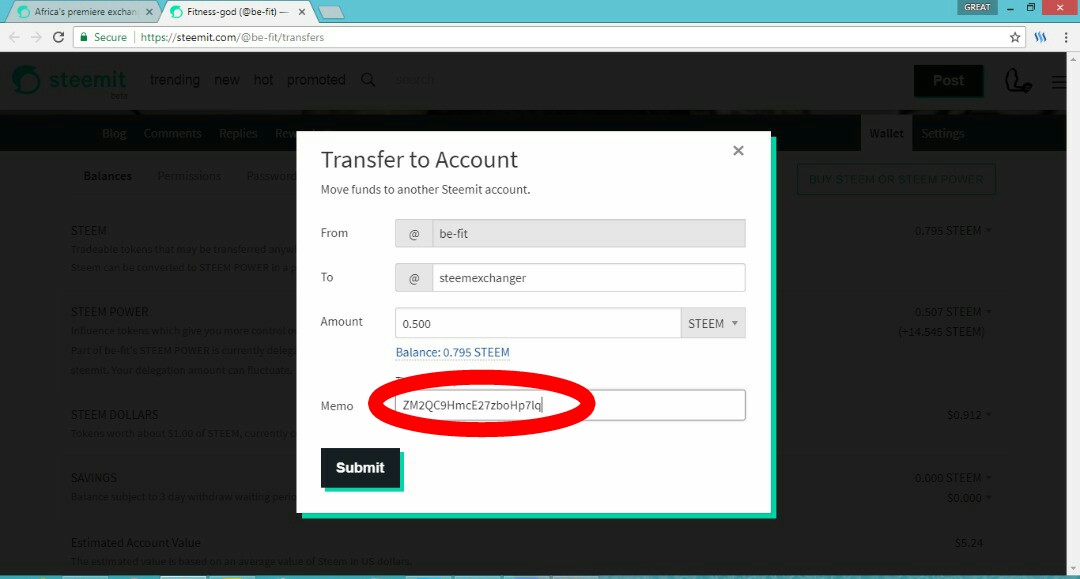Close the Africa's premiere exchange tab
This screenshot has height=579, width=1080.
coord(149,12)
